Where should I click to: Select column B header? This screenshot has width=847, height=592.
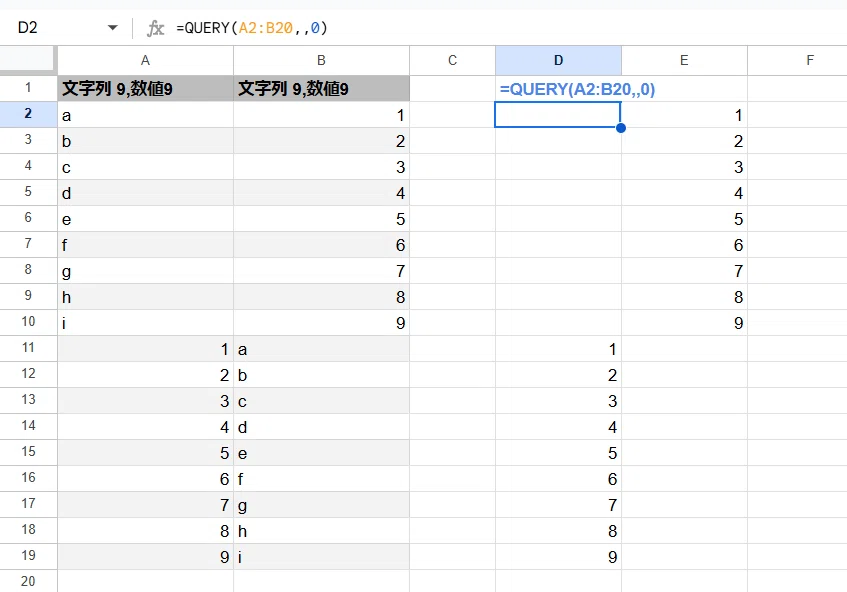coord(321,60)
